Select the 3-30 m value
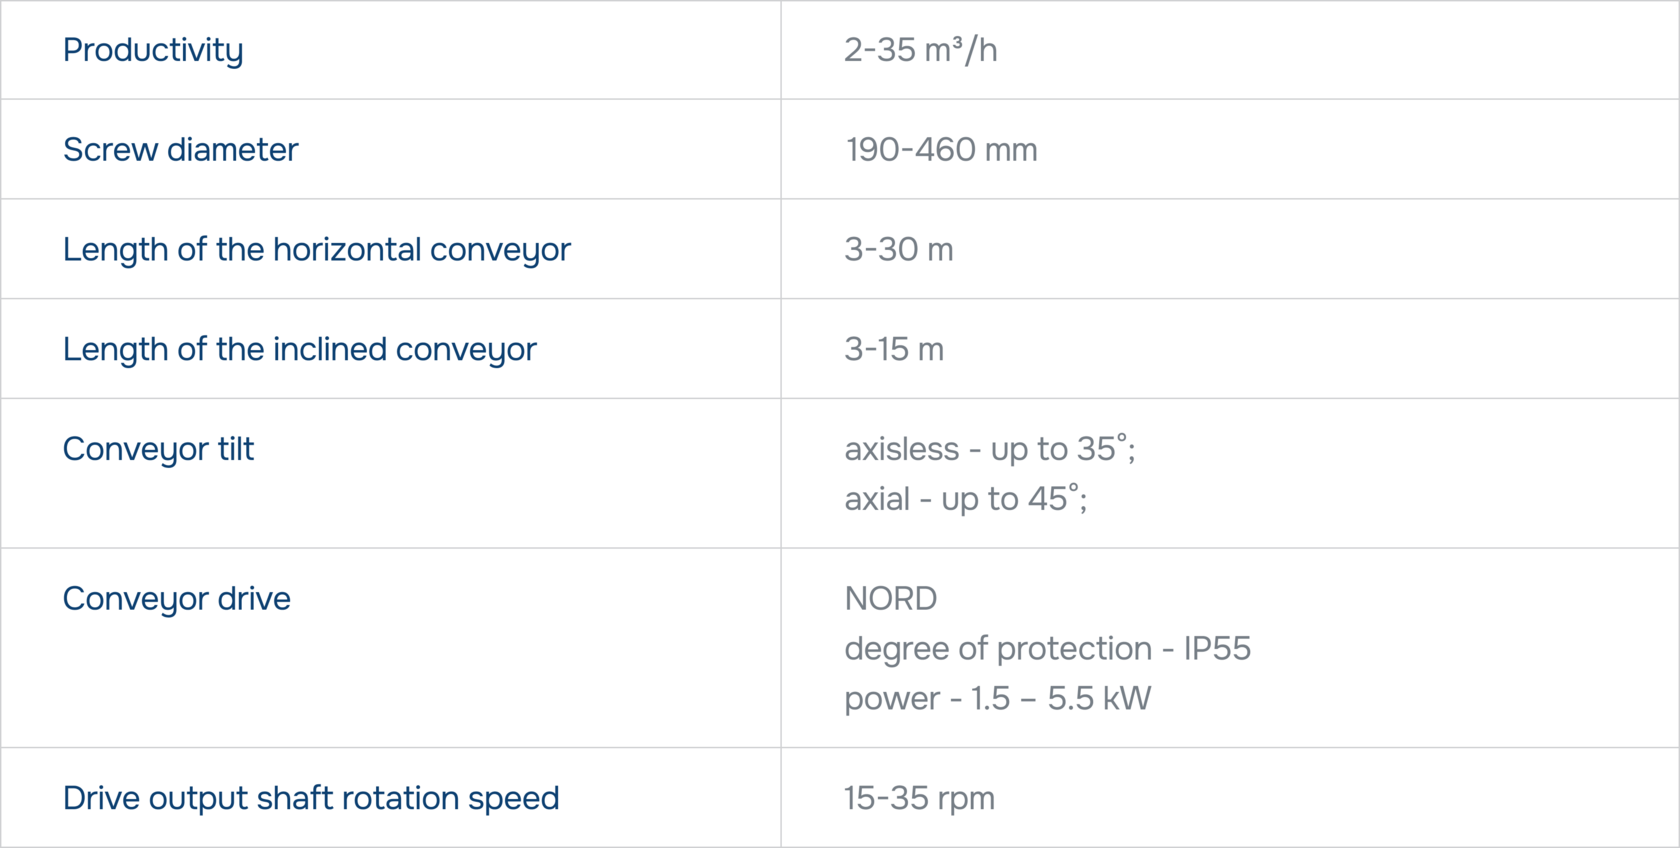This screenshot has width=1680, height=848. click(898, 249)
